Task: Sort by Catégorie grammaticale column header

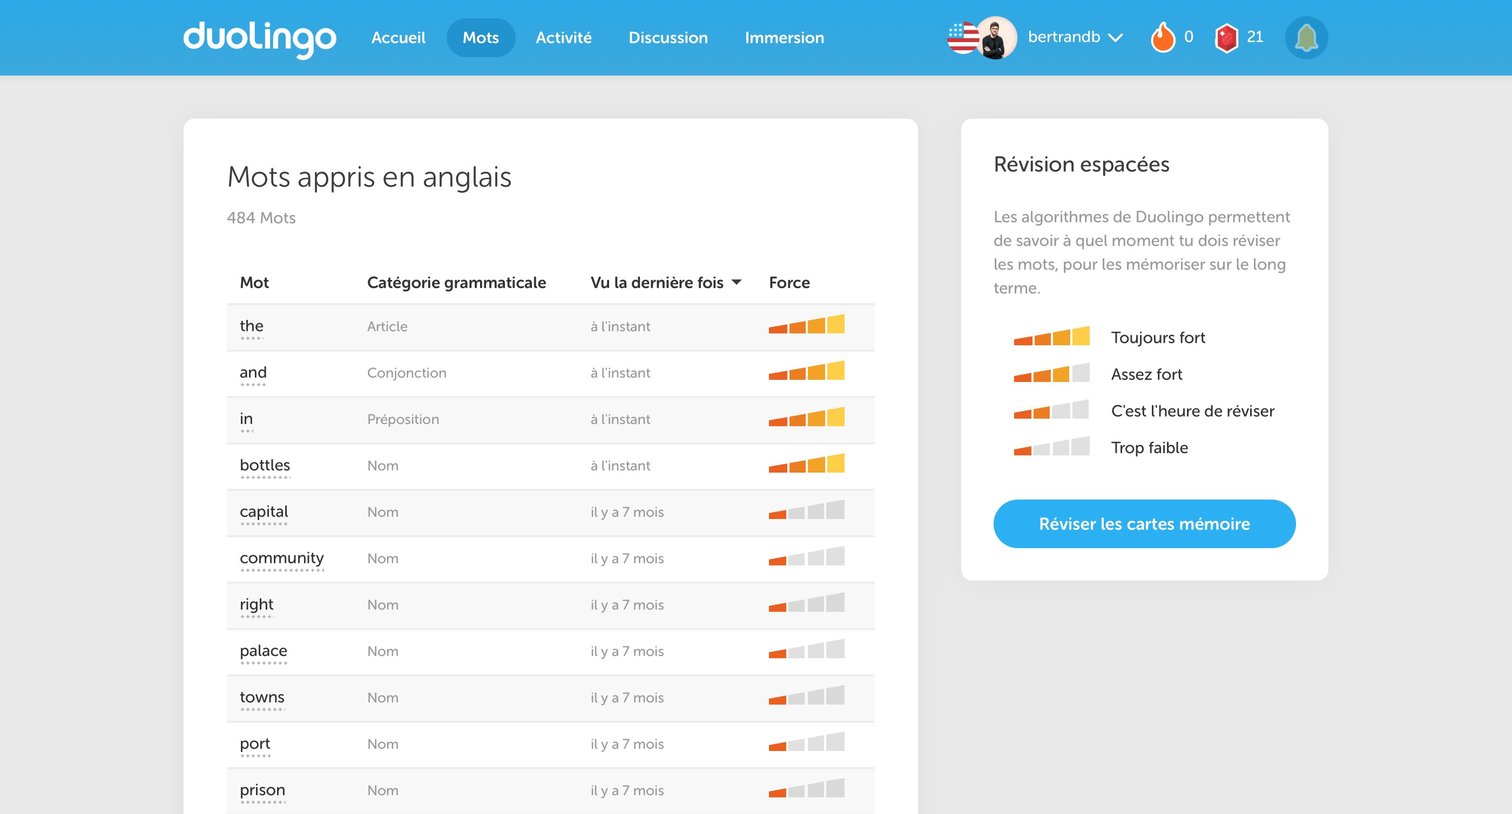Action: click(456, 283)
